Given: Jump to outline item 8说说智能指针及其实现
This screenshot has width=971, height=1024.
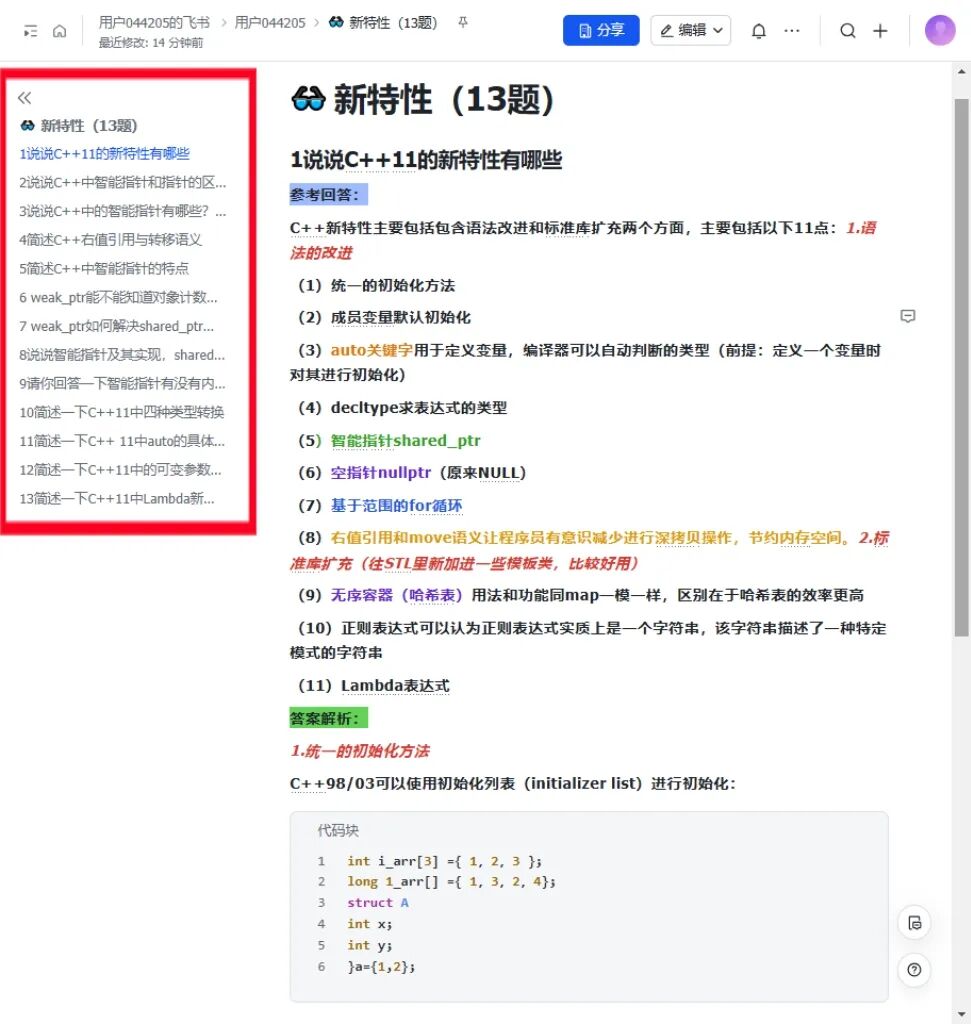Looking at the screenshot, I should click(122, 355).
